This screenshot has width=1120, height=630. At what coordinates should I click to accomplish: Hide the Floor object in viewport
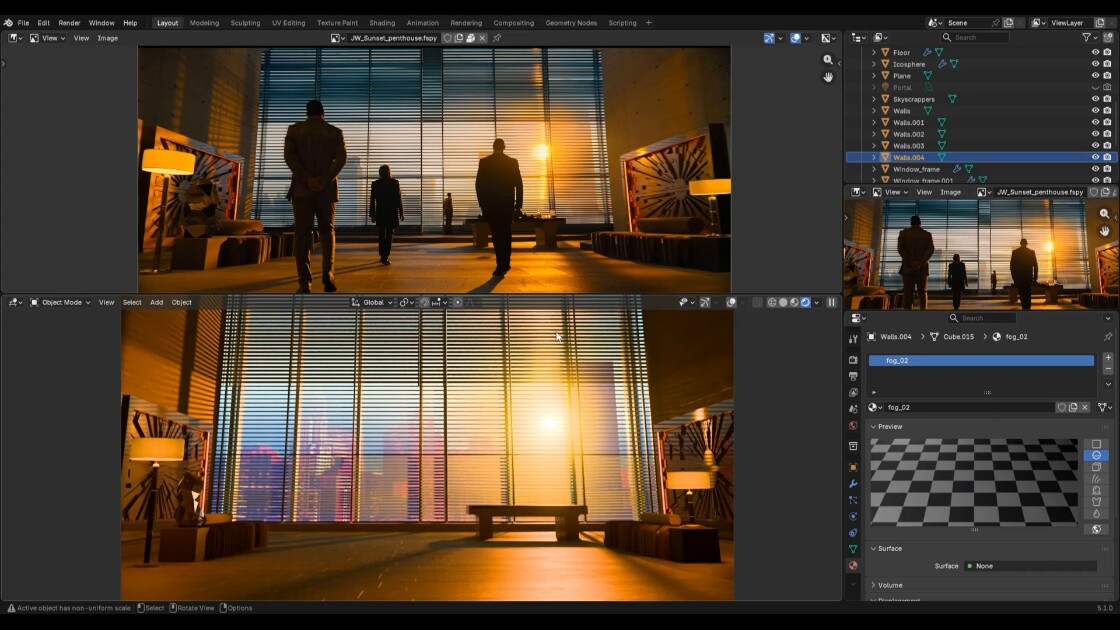pos(1095,52)
